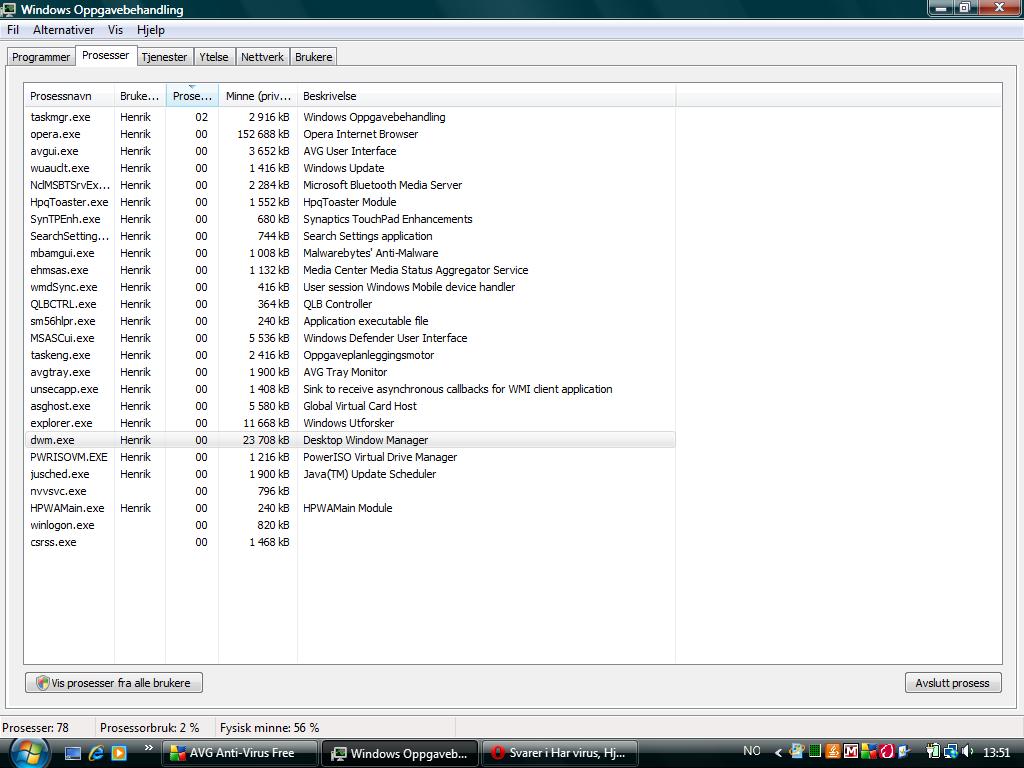Sort by the Minne (privat) column header
Viewport: 1024px width, 768px height.
(258, 95)
